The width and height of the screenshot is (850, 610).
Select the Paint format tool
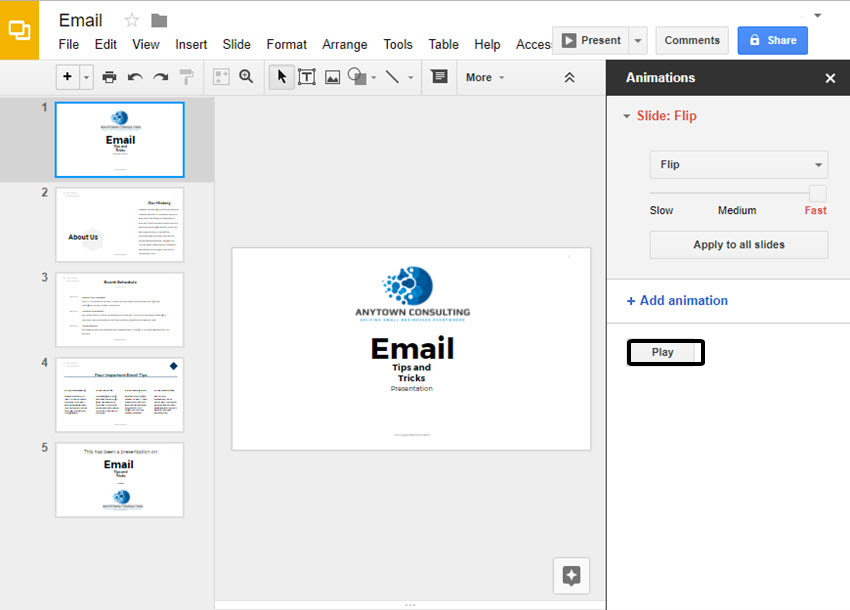[186, 77]
